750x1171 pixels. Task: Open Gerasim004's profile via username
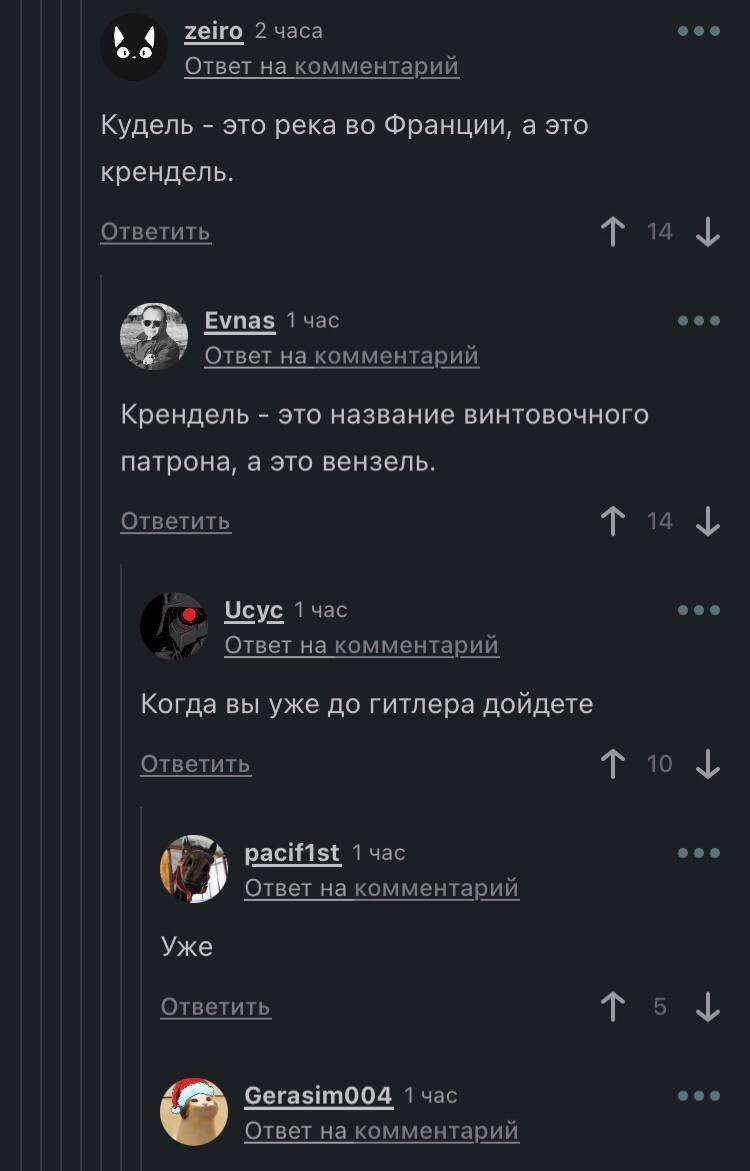(x=318, y=1096)
